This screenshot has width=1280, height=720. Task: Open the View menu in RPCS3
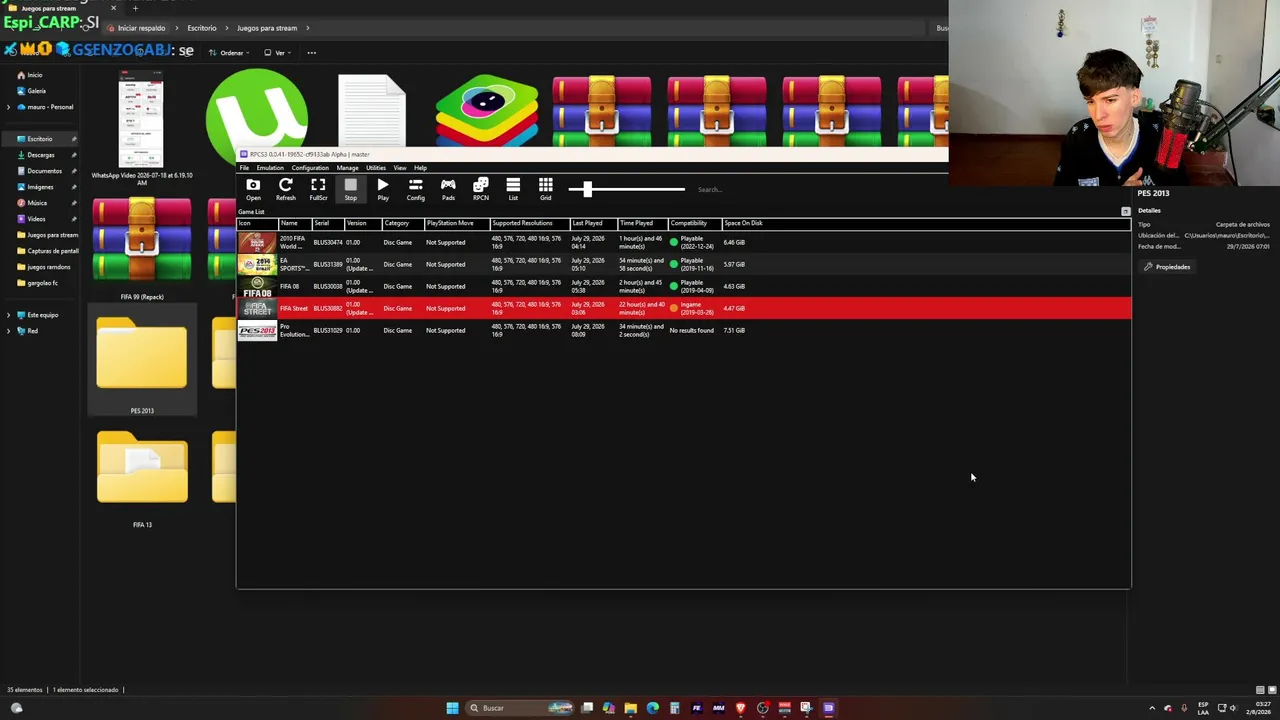[400, 168]
